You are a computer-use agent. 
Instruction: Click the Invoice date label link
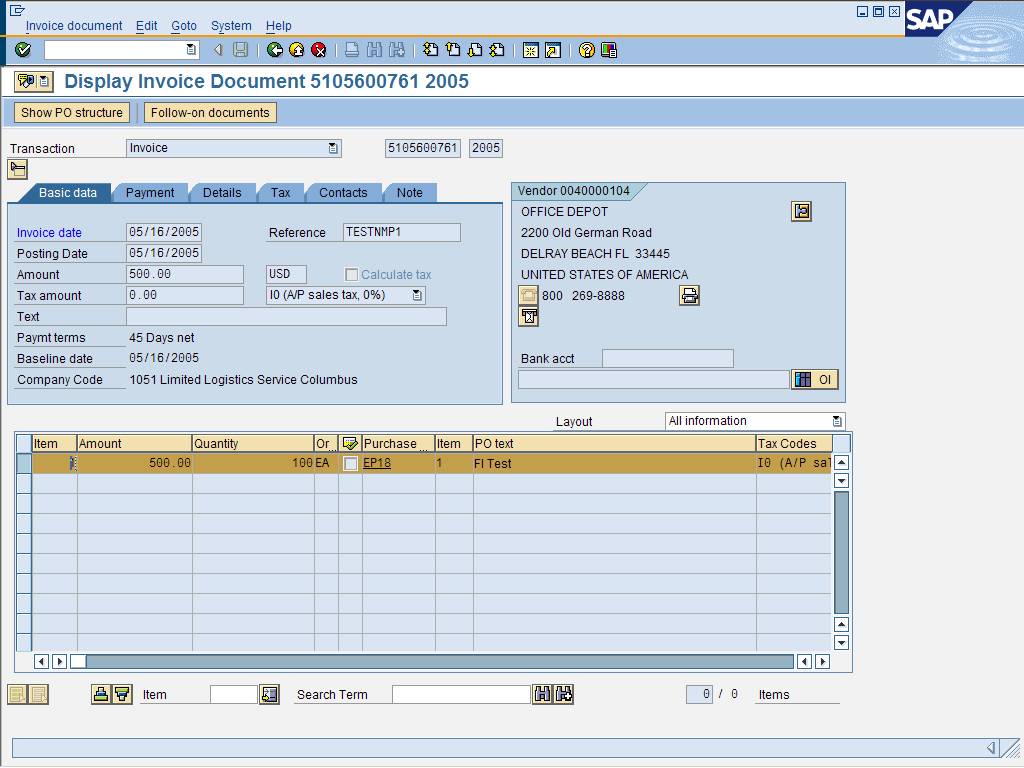tap(49, 232)
